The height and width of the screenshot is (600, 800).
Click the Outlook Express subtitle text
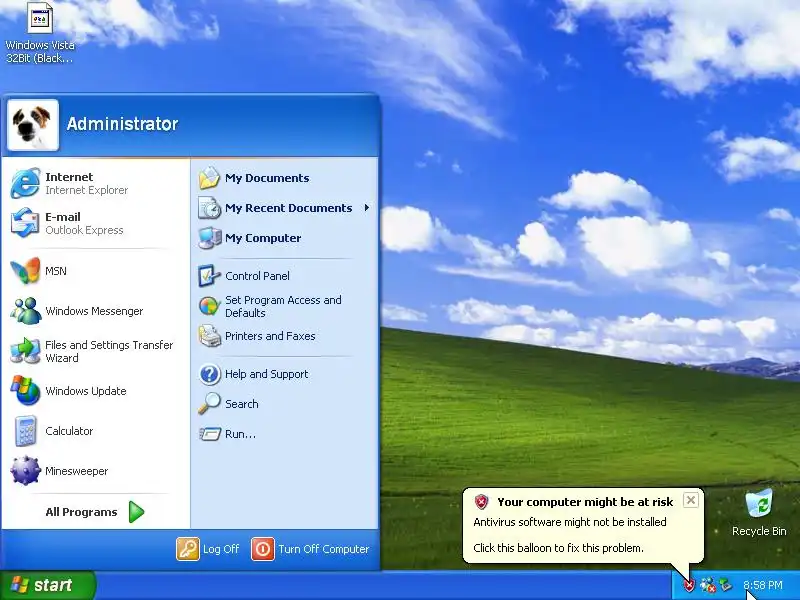pyautogui.click(x=84, y=230)
